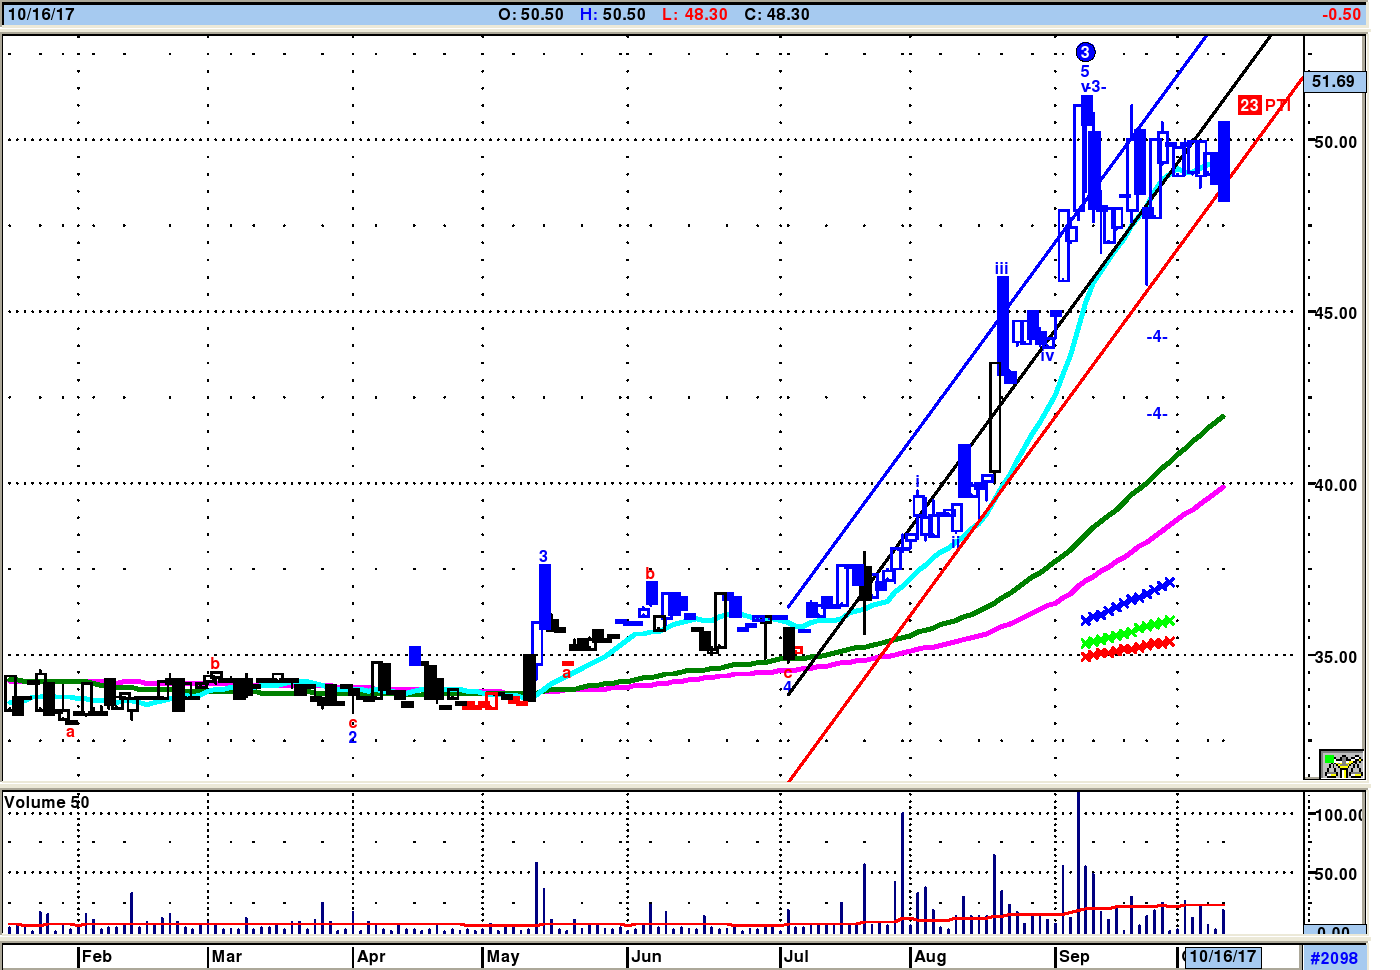The width and height of the screenshot is (1400, 970).
Task: Select the iv wave label below the consolidation bars
Action: (x=1047, y=356)
